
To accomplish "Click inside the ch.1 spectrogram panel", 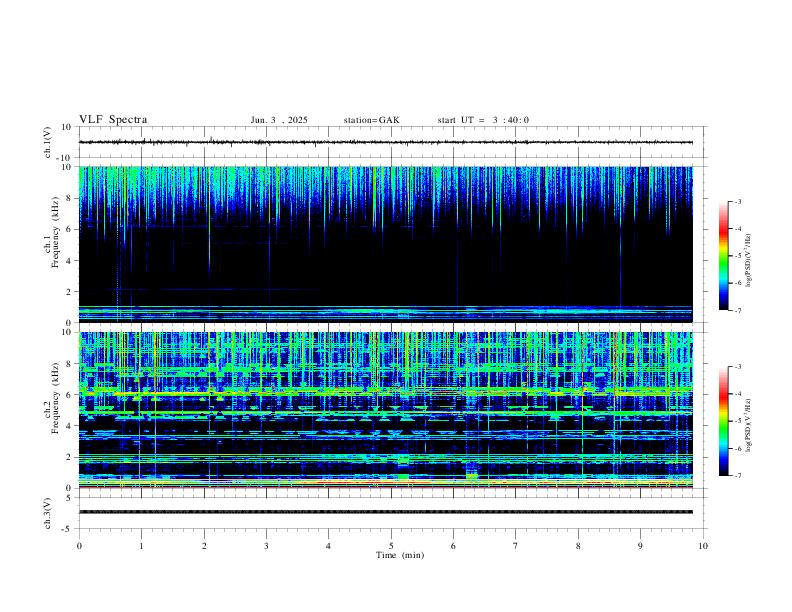I will pyautogui.click(x=385, y=244).
